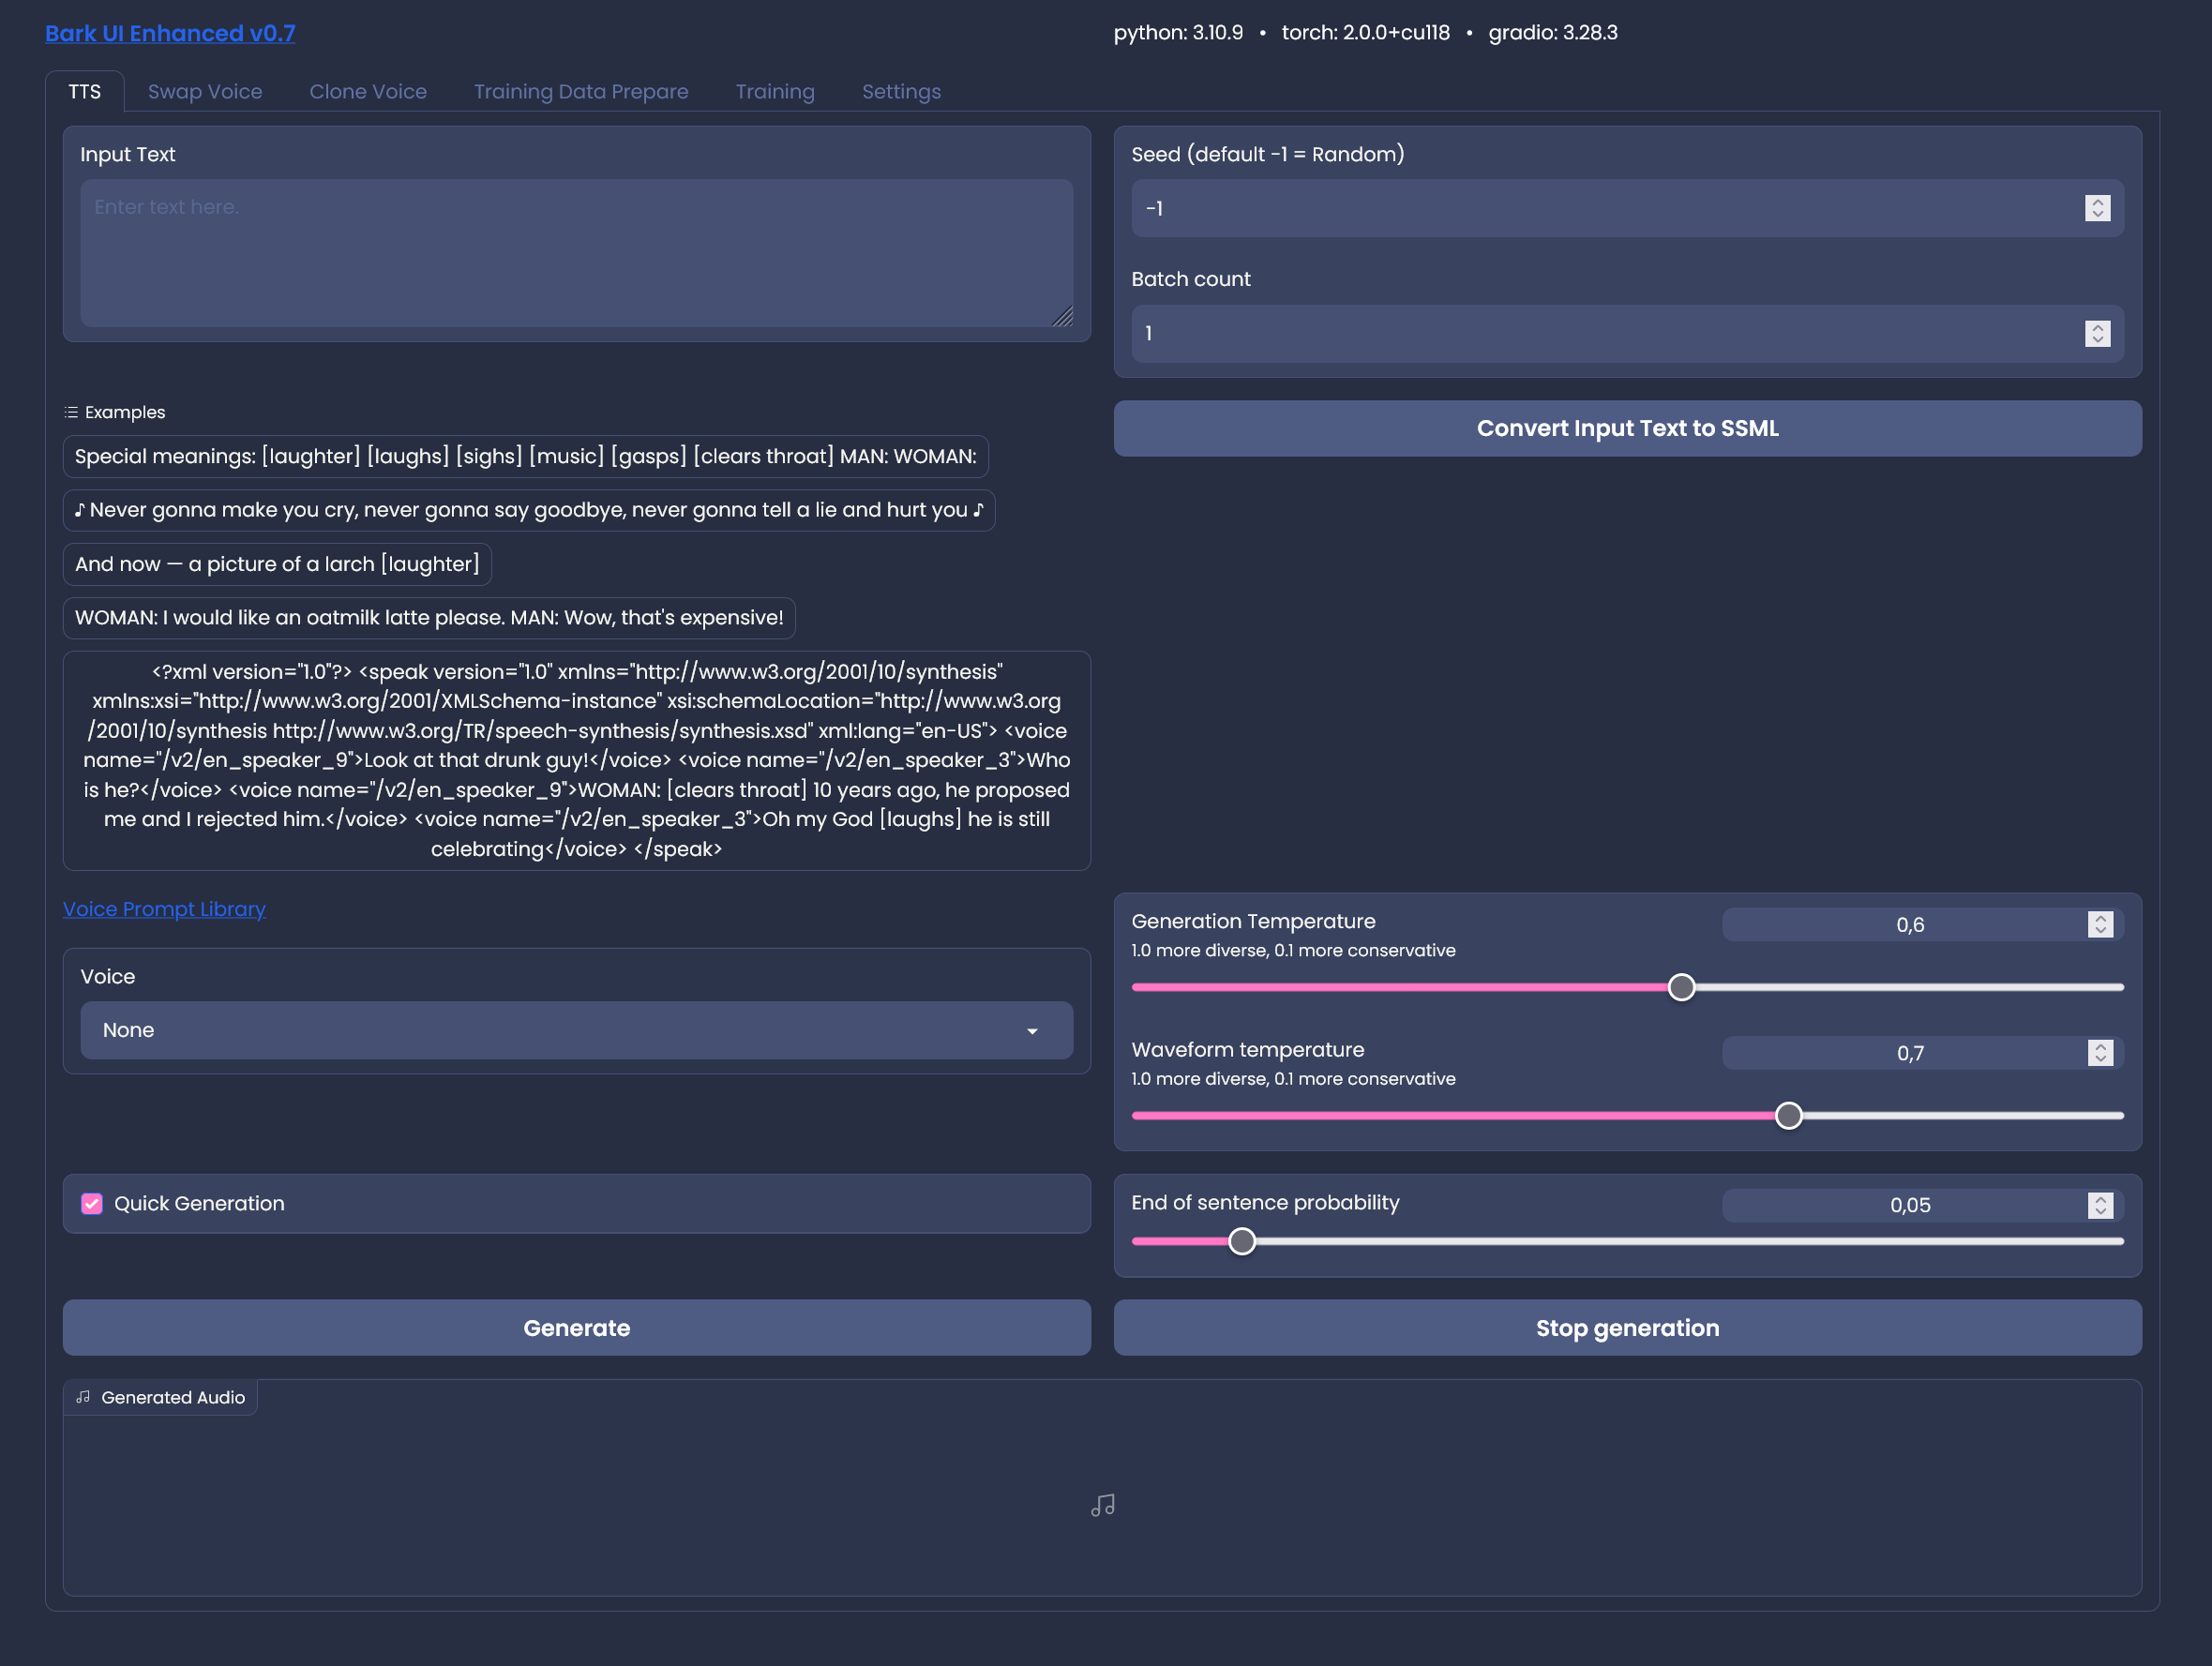Open the Voice Prompt Library link
The width and height of the screenshot is (2212, 1666).
point(164,909)
